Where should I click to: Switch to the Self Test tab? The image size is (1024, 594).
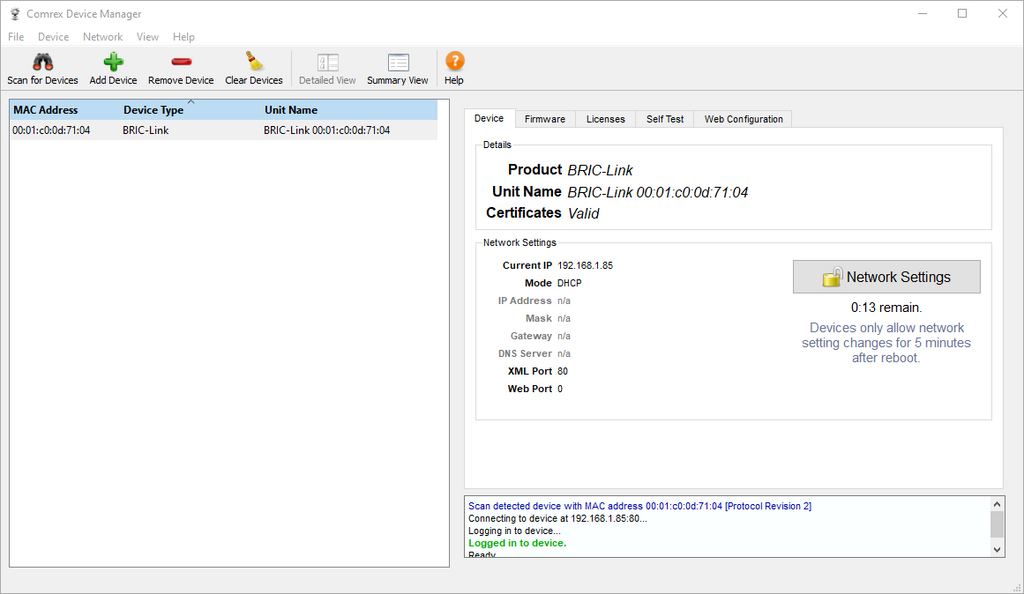[x=665, y=119]
